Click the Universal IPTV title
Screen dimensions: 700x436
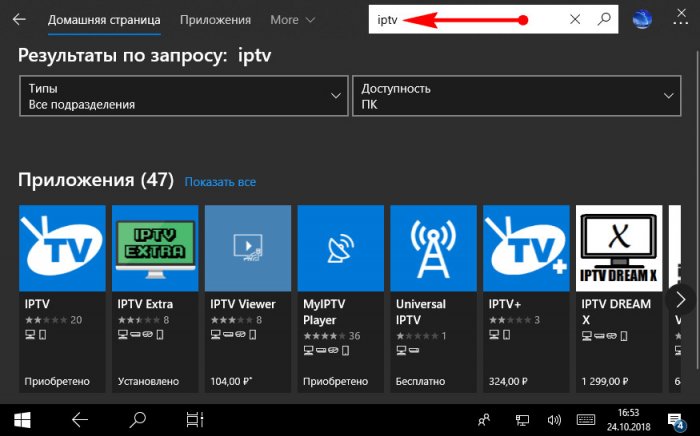point(421,312)
